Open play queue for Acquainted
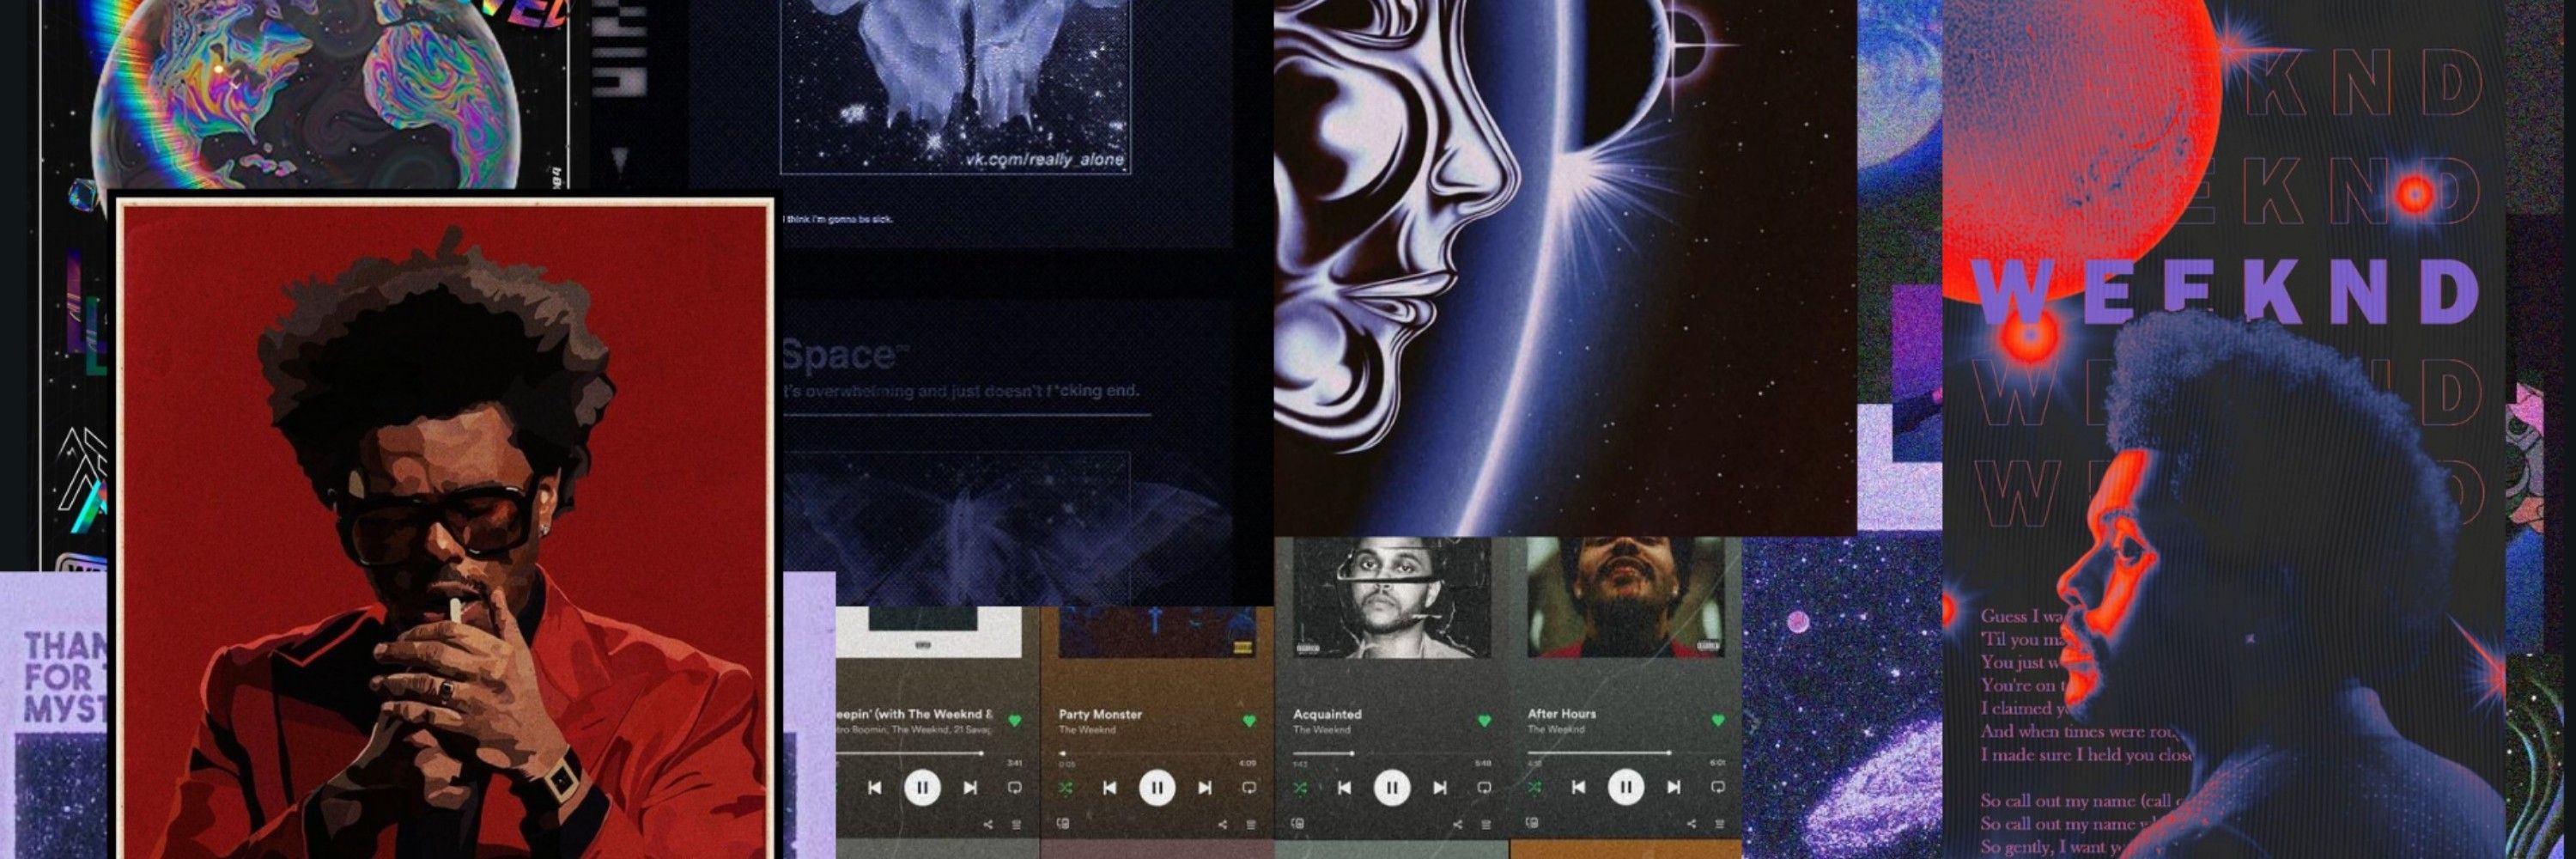The width and height of the screenshot is (2576, 859). click(1486, 825)
